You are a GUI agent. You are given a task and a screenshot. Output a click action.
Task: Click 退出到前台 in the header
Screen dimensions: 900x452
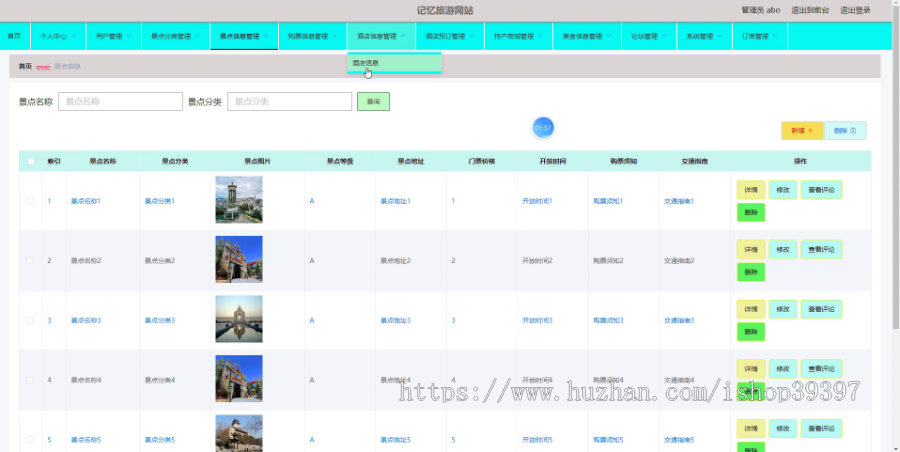(x=810, y=10)
